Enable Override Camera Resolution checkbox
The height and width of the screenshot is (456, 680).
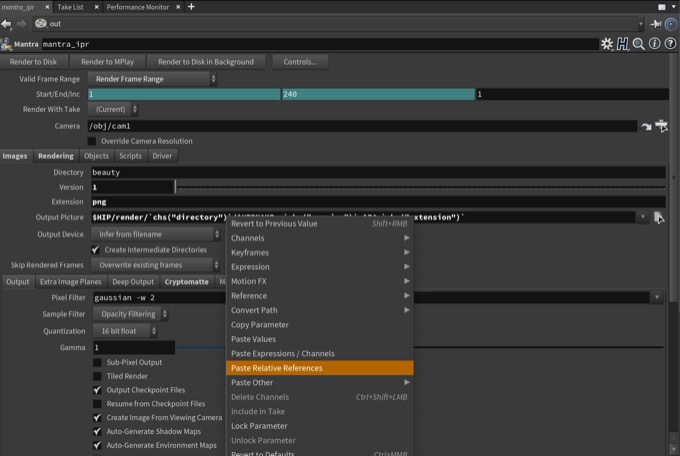pos(94,141)
